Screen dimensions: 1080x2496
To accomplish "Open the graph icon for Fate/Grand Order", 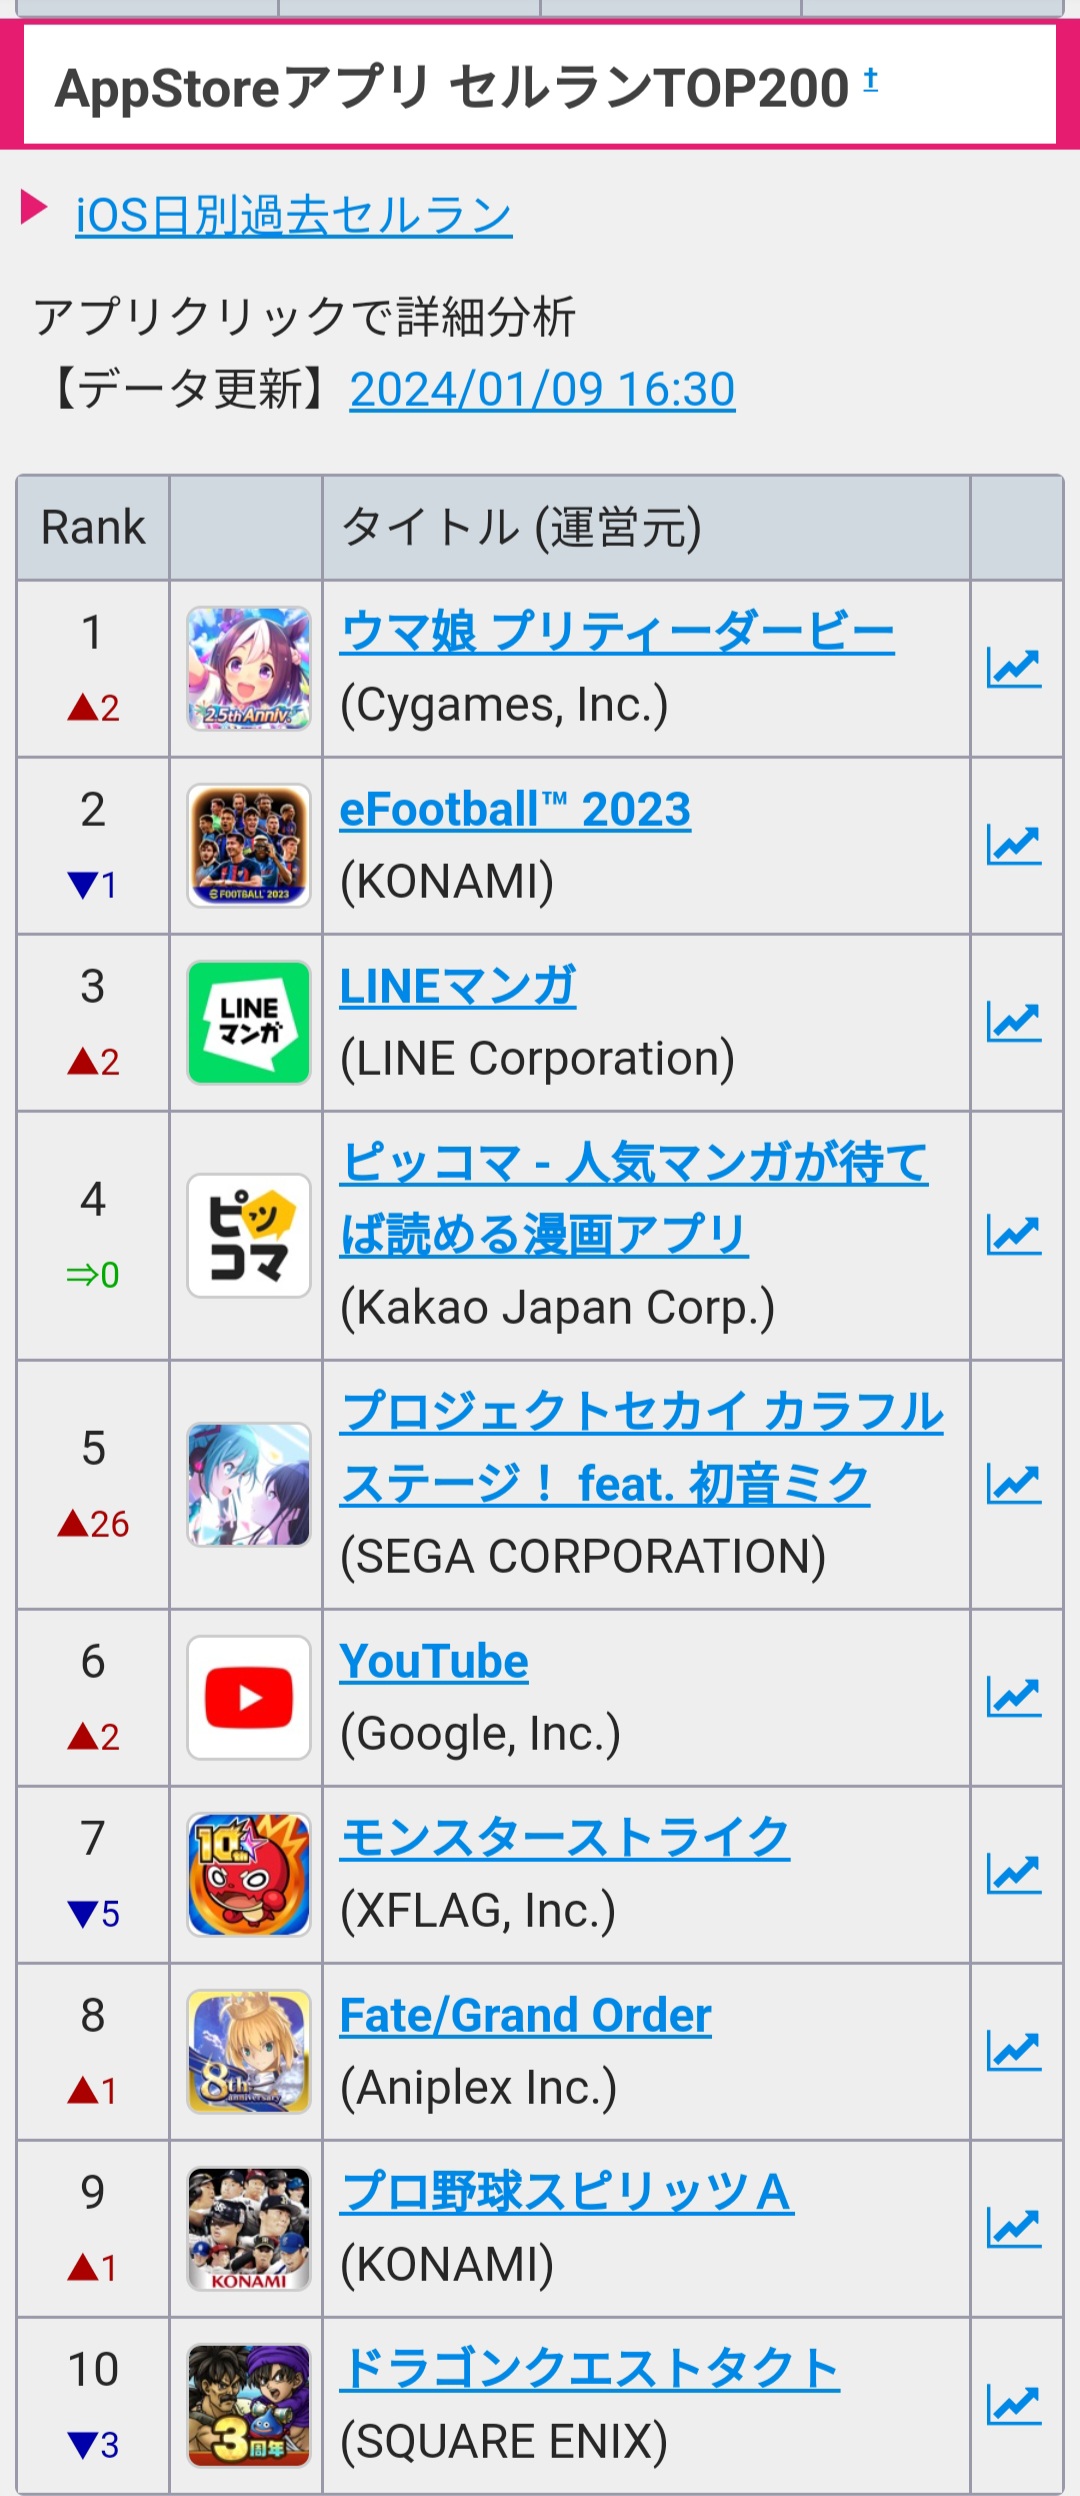I will [x=1014, y=2051].
